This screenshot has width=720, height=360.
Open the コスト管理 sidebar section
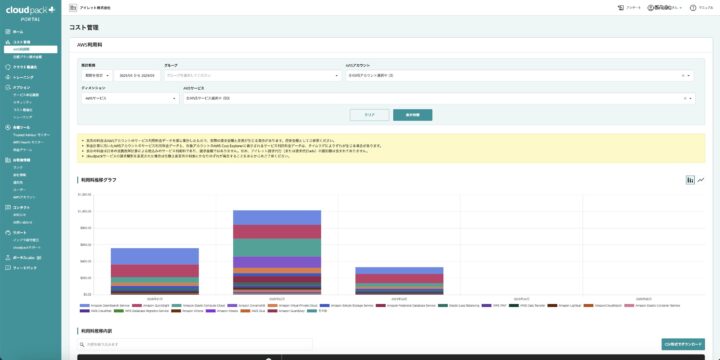(22, 42)
